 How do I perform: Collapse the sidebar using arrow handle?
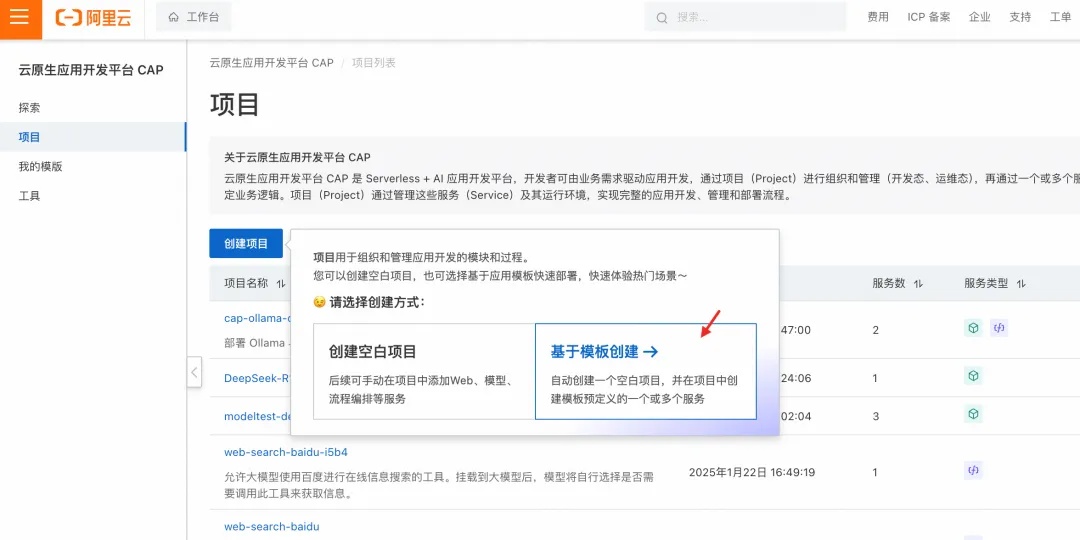point(194,372)
